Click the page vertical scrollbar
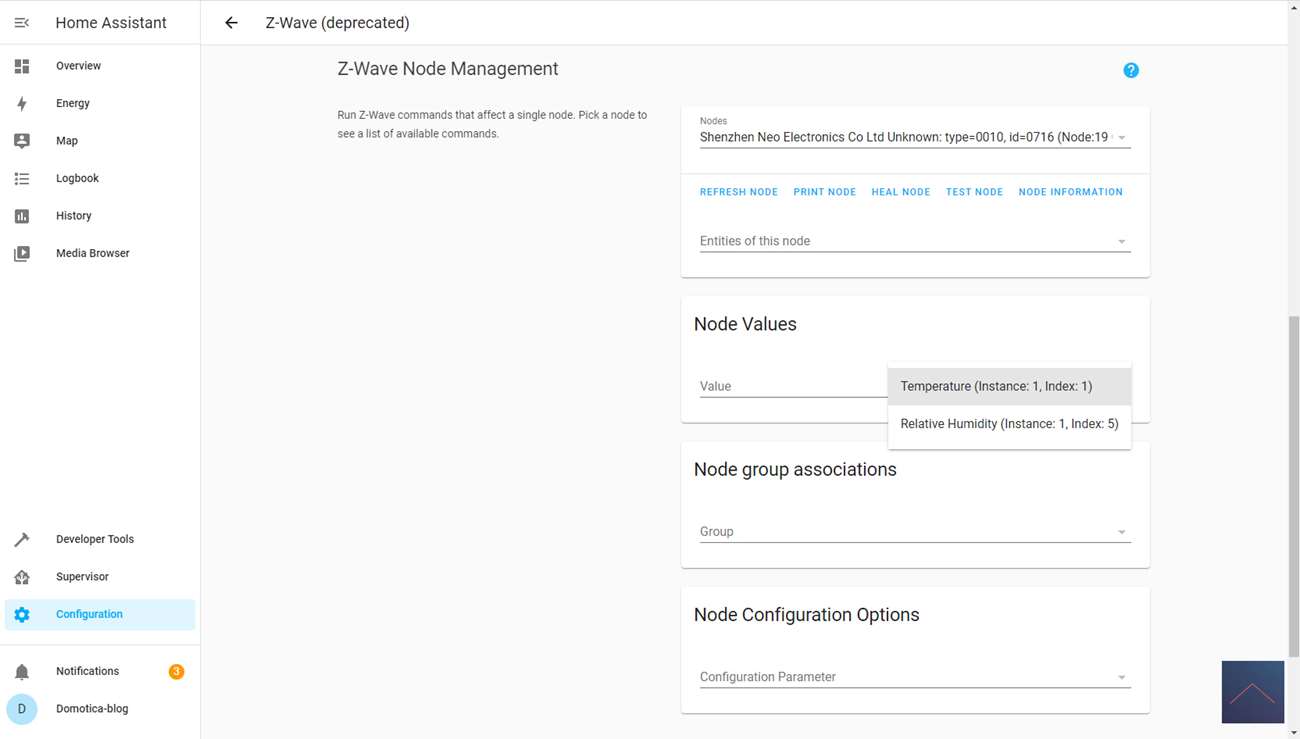 [1294, 480]
